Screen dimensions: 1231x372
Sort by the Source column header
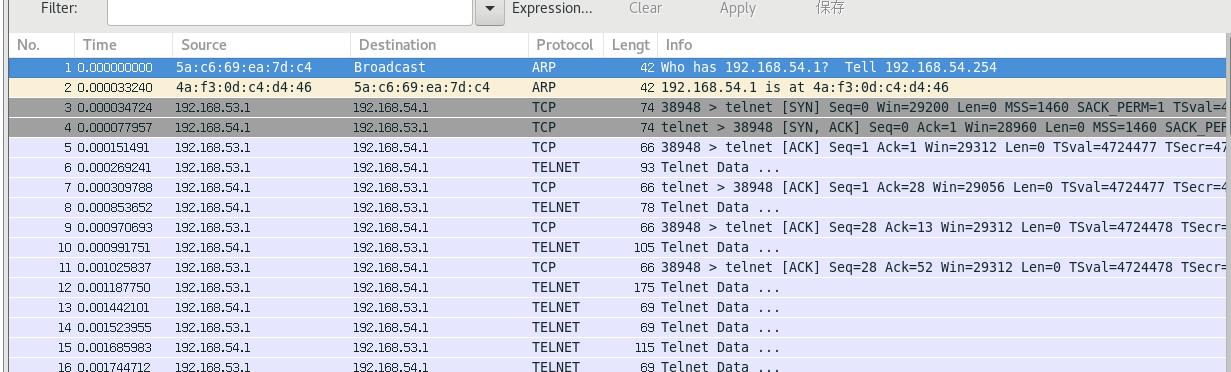(x=262, y=45)
